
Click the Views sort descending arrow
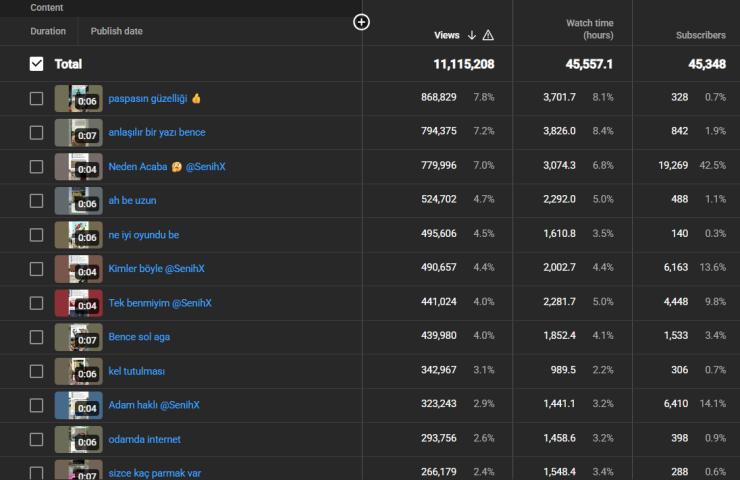click(472, 35)
